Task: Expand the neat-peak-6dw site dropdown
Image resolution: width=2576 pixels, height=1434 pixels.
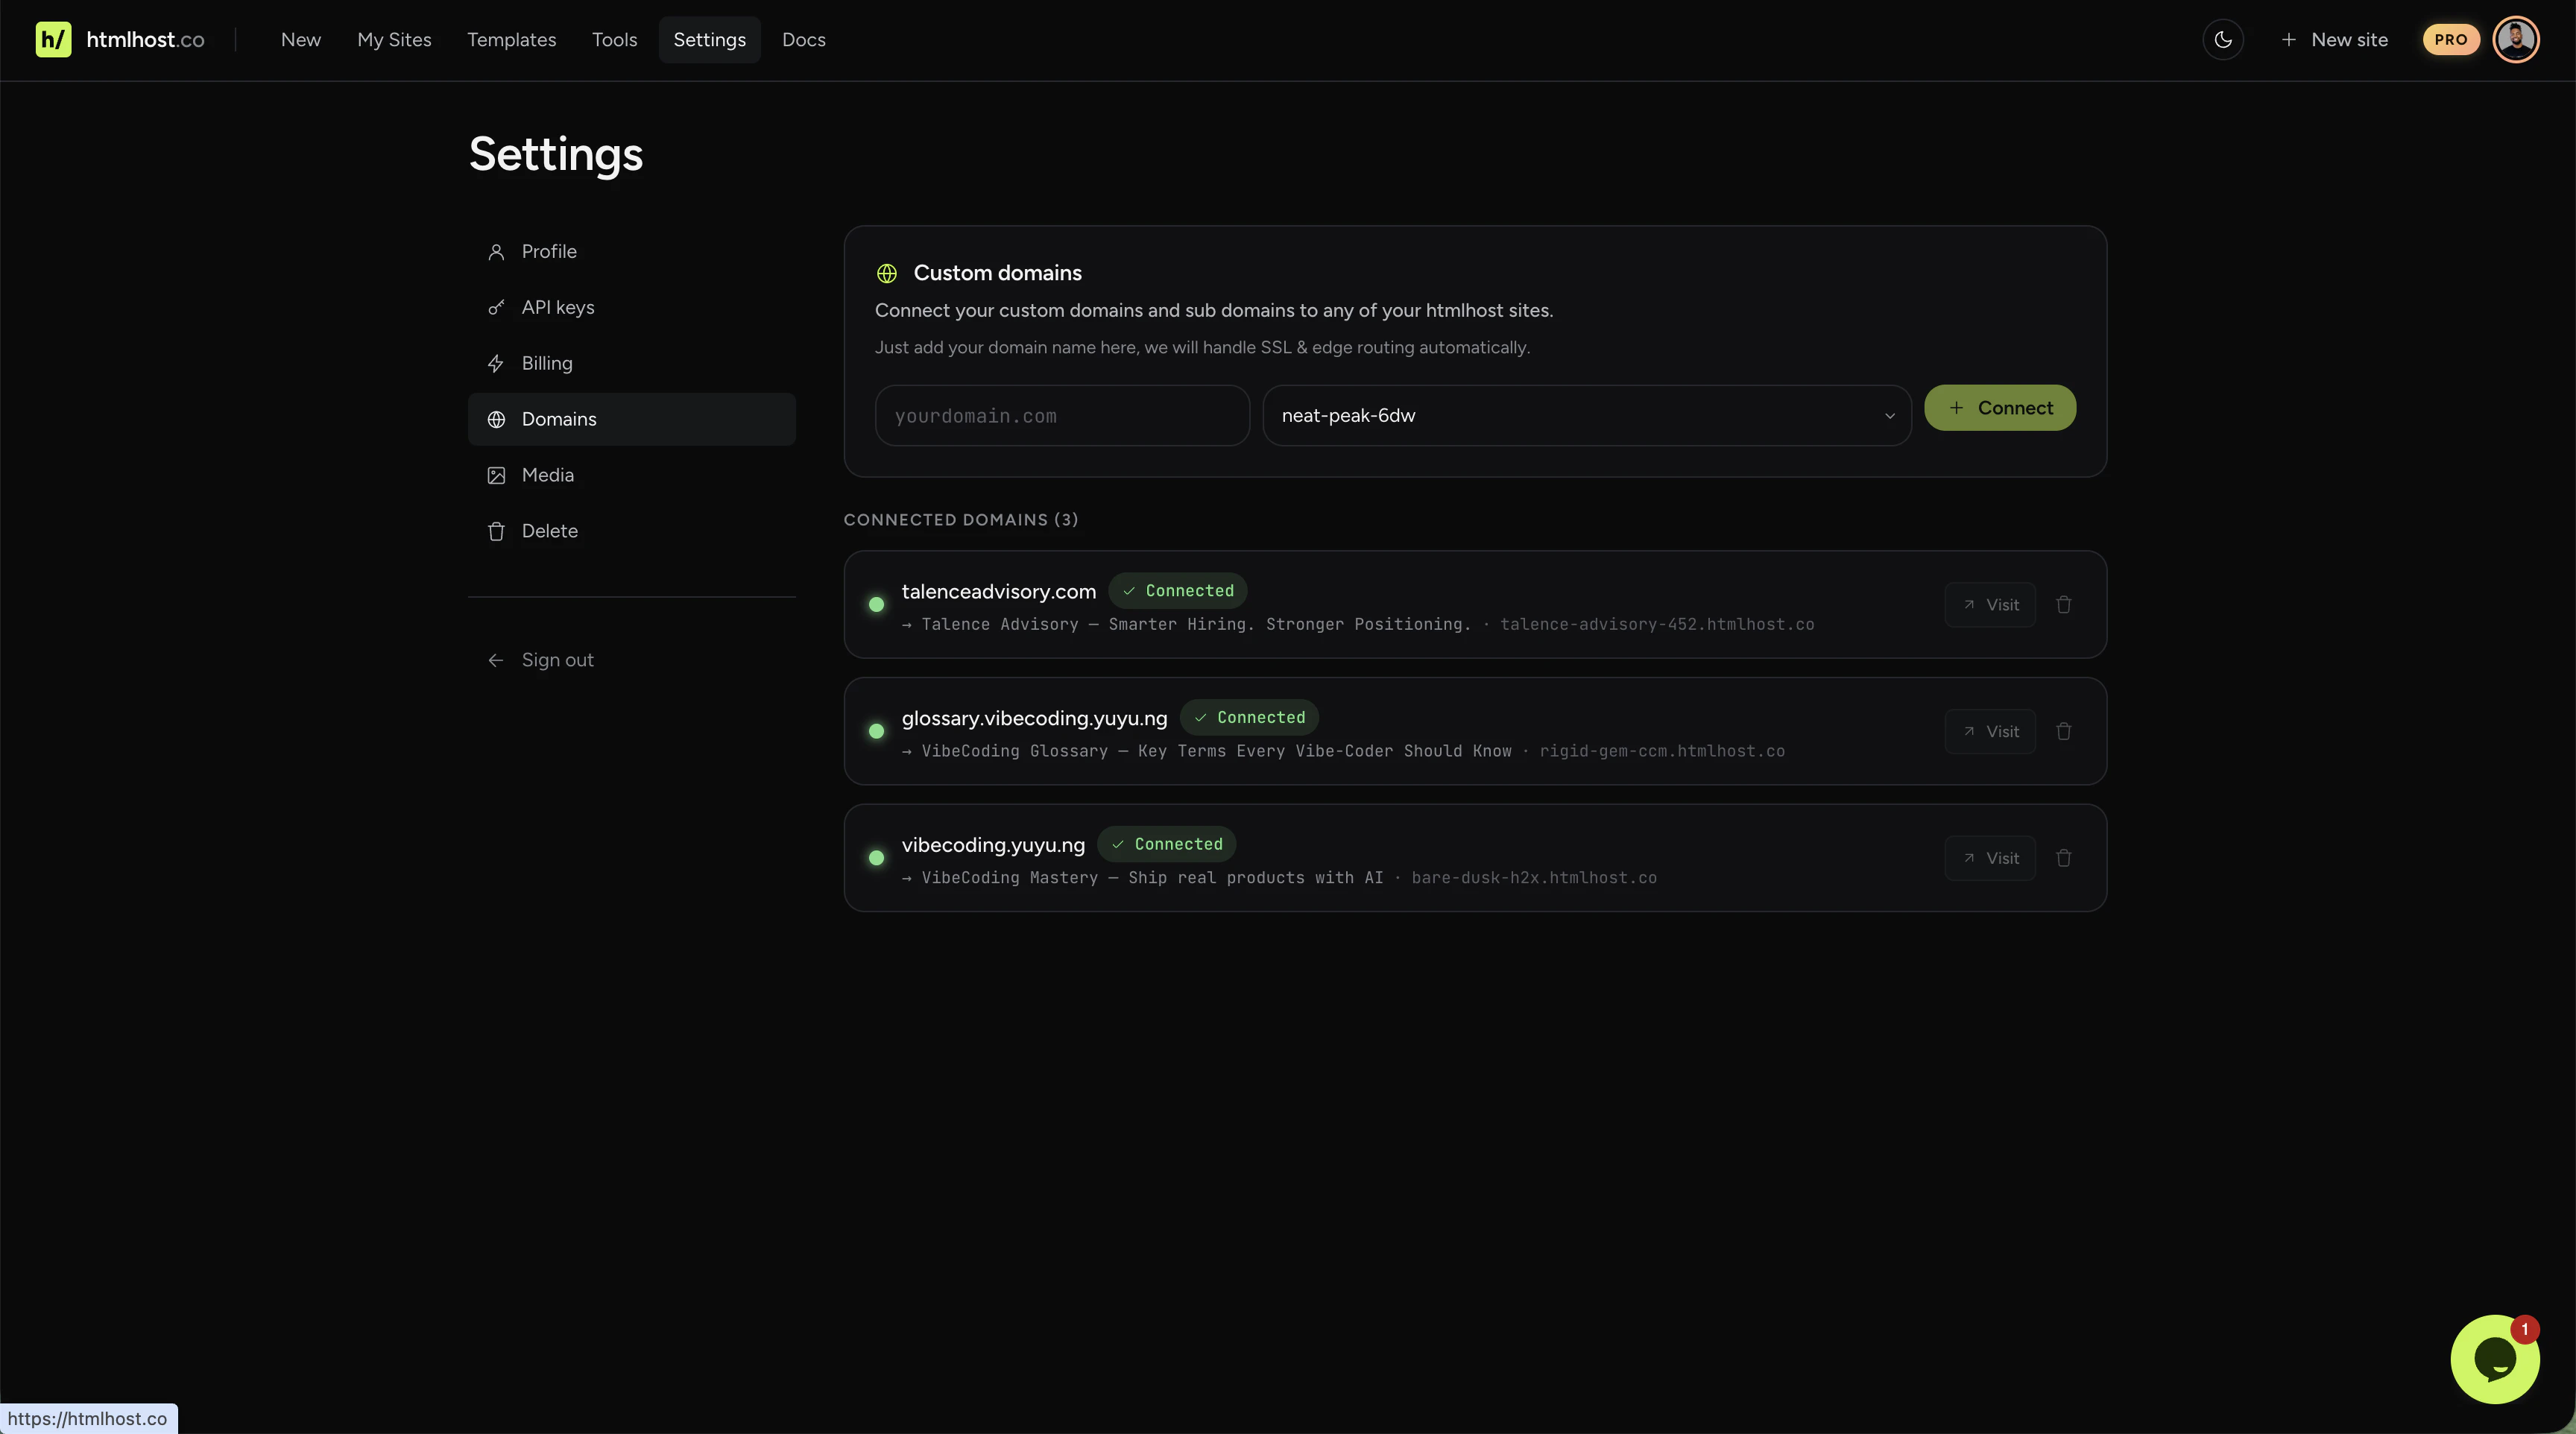Action: click(x=1587, y=416)
